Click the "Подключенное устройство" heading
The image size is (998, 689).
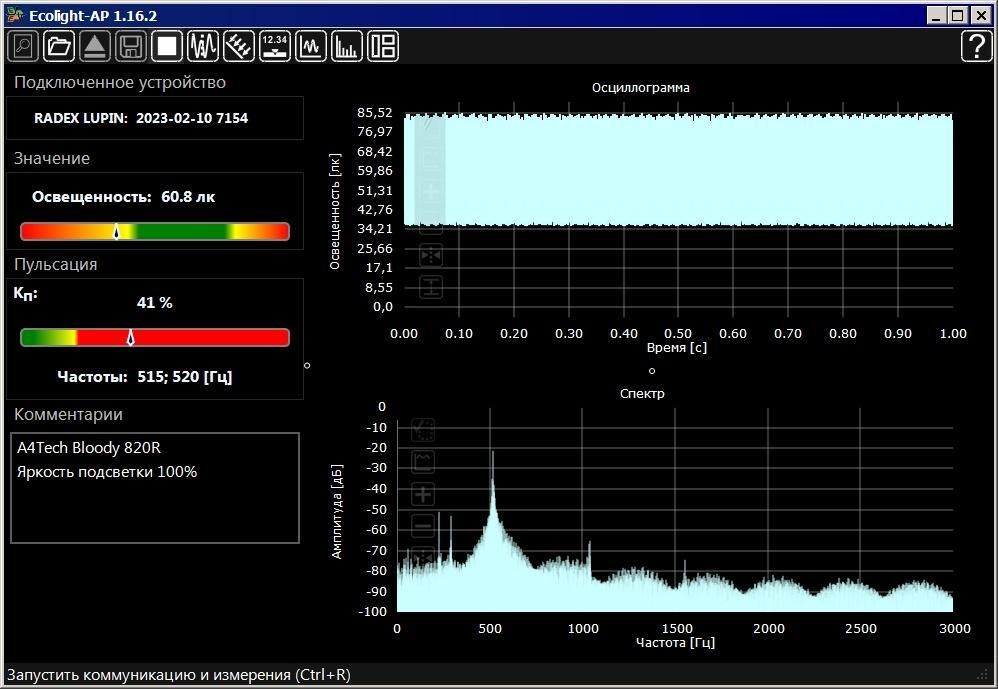tap(120, 83)
